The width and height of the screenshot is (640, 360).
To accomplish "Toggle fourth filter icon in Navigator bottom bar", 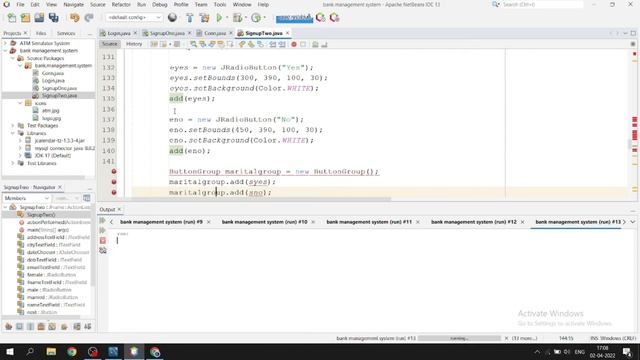I will pyautogui.click(x=41, y=327).
